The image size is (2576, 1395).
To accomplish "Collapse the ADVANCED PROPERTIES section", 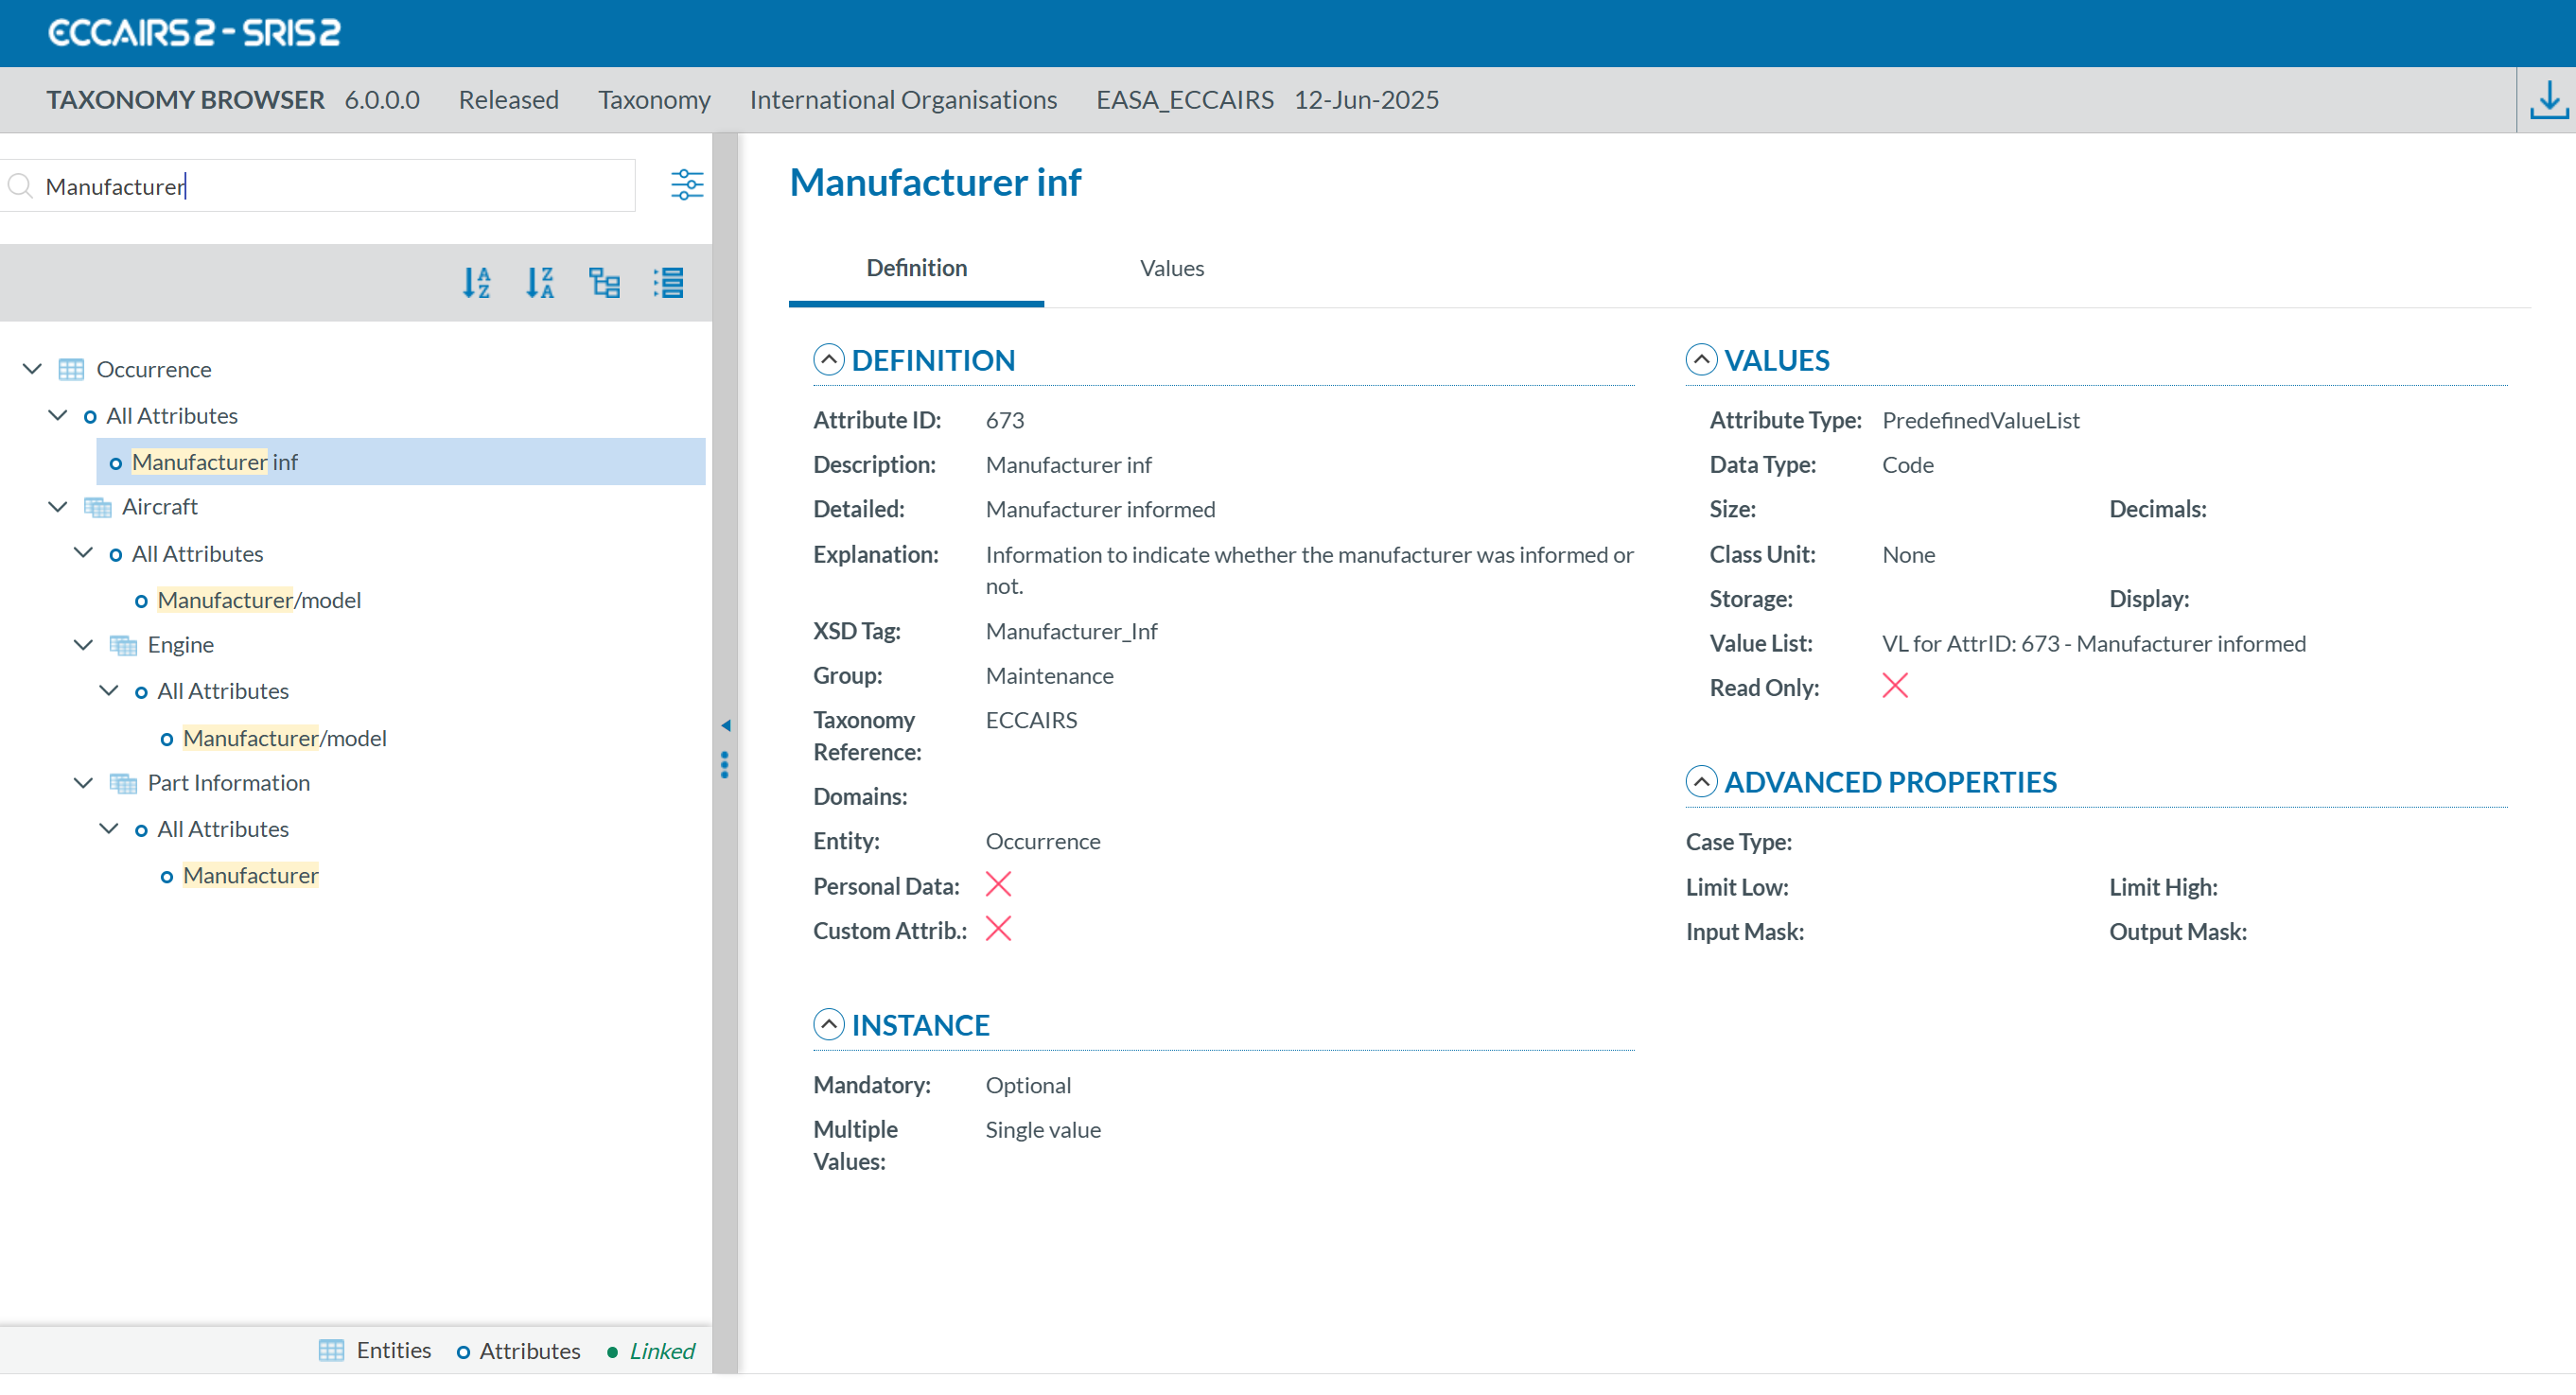I will point(1701,781).
